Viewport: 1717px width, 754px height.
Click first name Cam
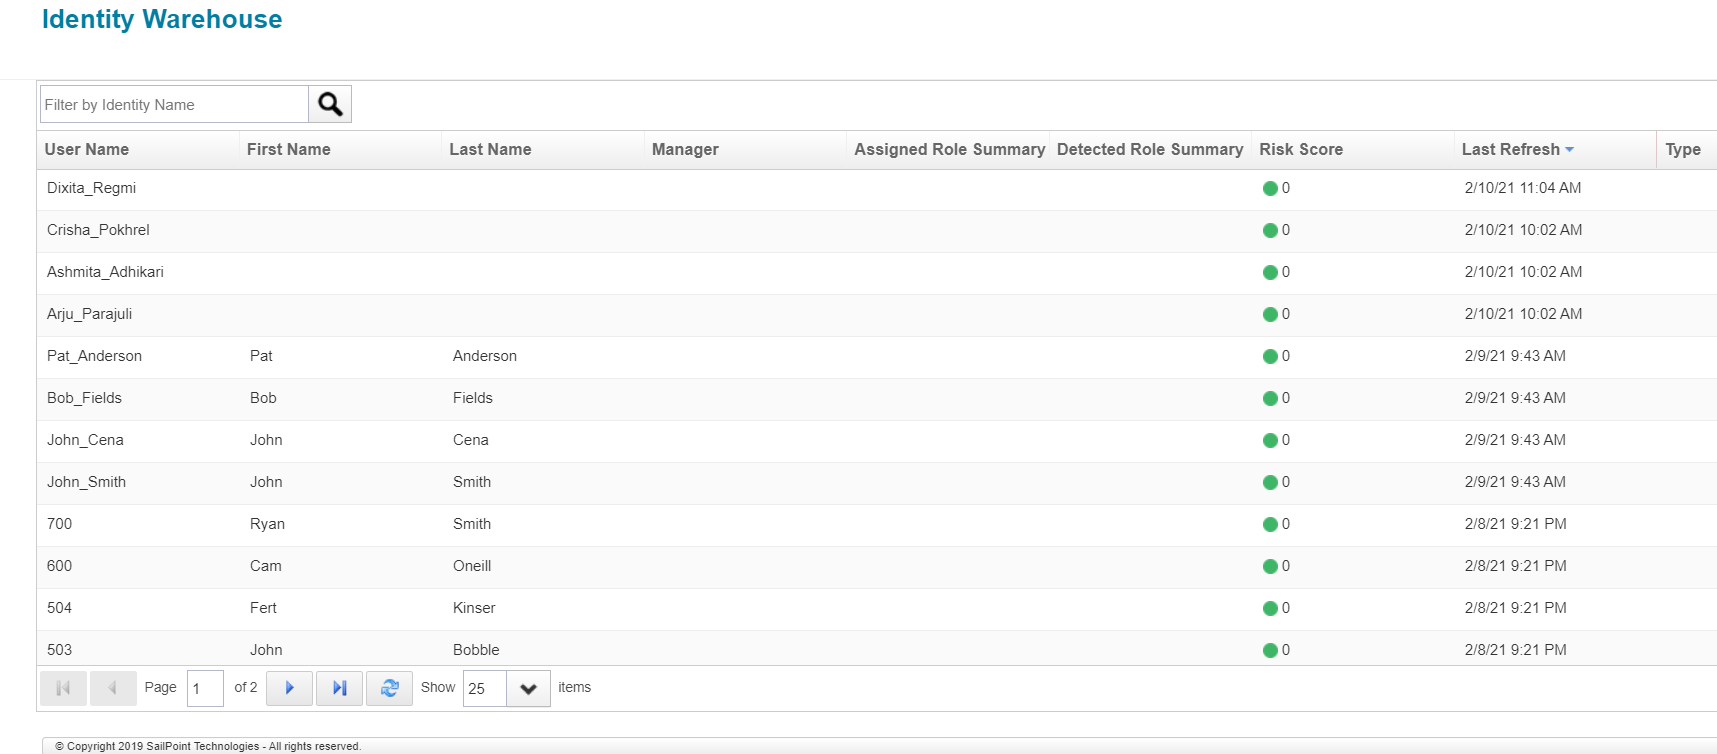pos(266,566)
